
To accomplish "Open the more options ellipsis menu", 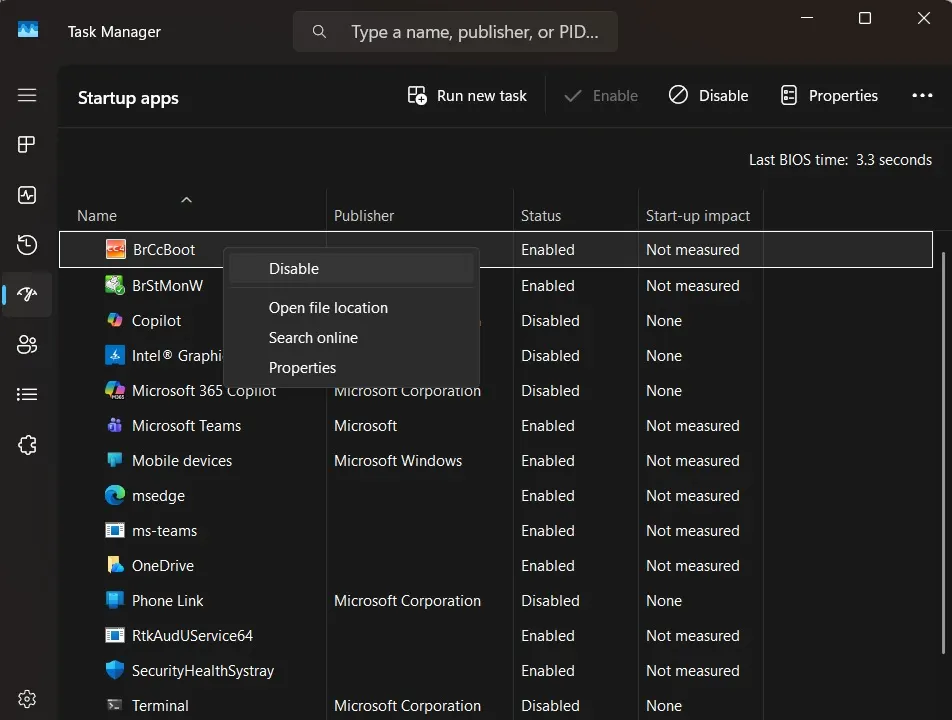I will [x=921, y=95].
